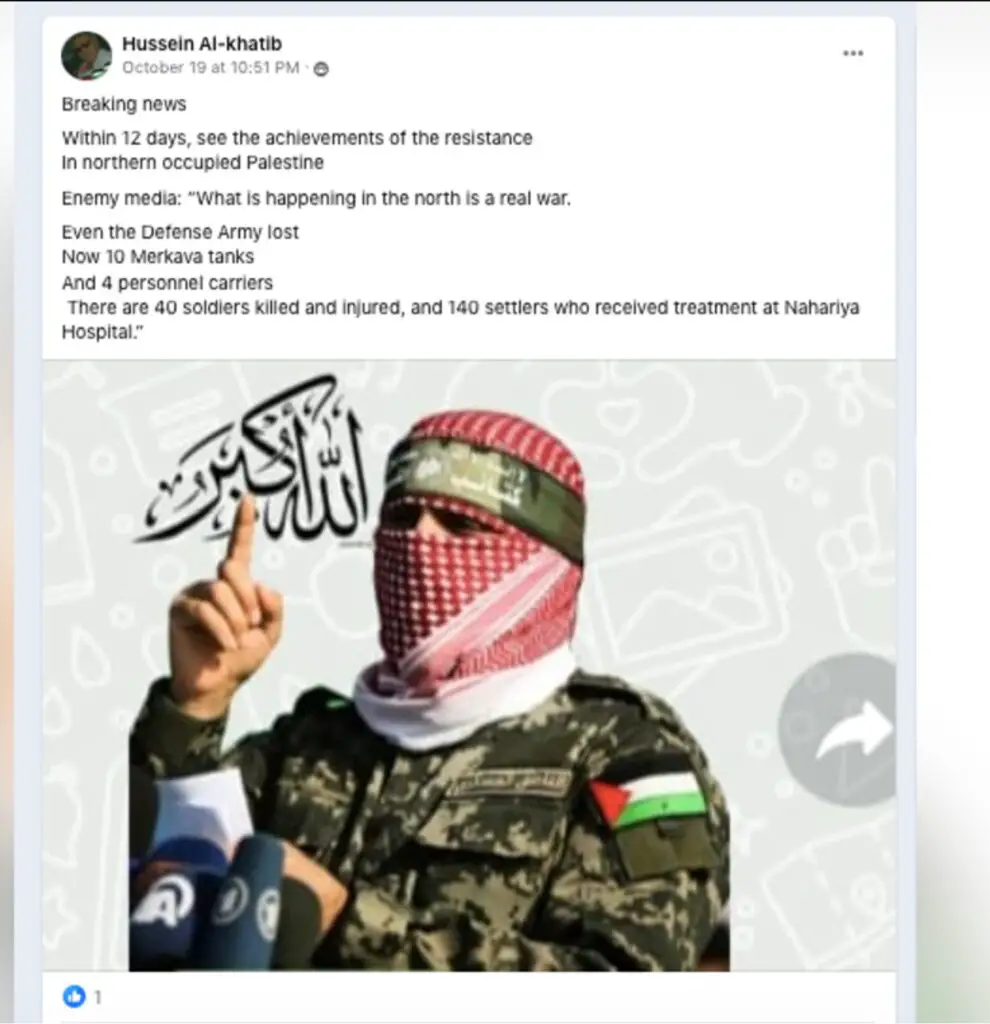Click the public privacy globe icon
Image resolution: width=990 pixels, height=1024 pixels.
point(321,69)
